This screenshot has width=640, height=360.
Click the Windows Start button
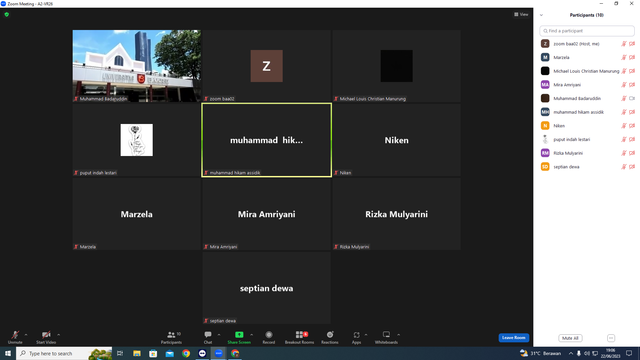tap(8, 353)
